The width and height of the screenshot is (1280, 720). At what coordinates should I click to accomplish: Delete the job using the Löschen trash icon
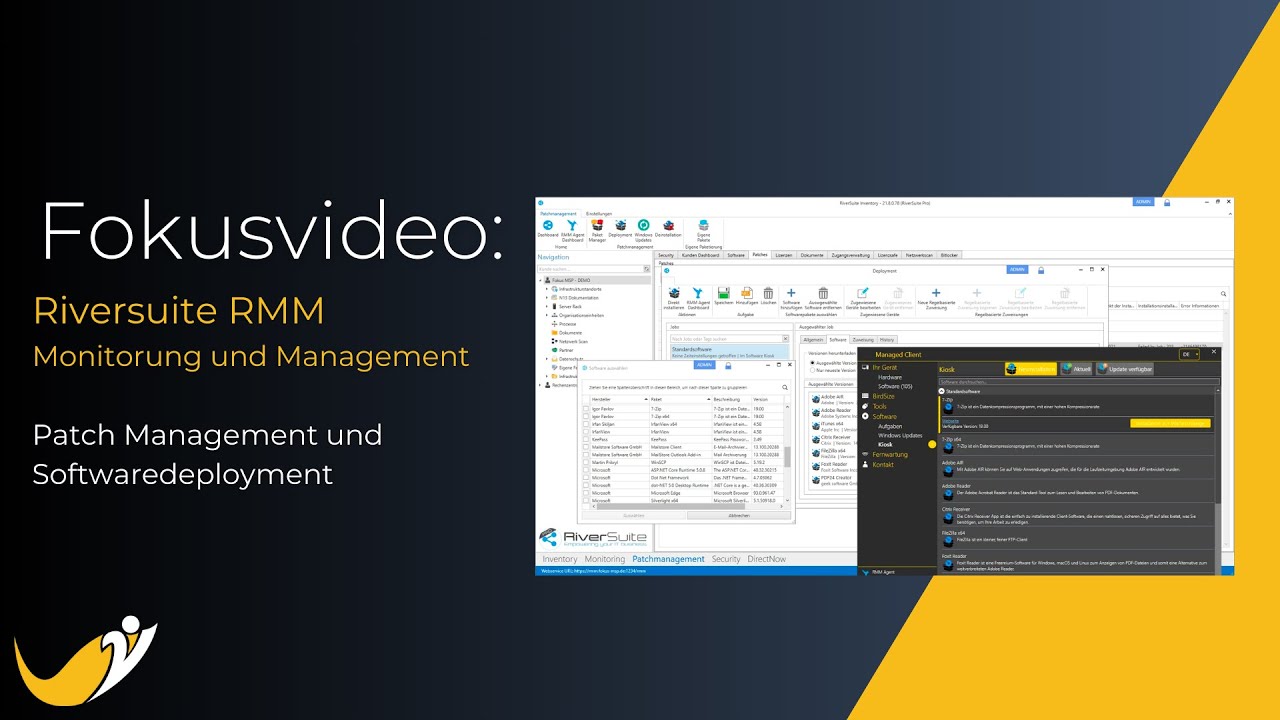pyautogui.click(x=768, y=293)
